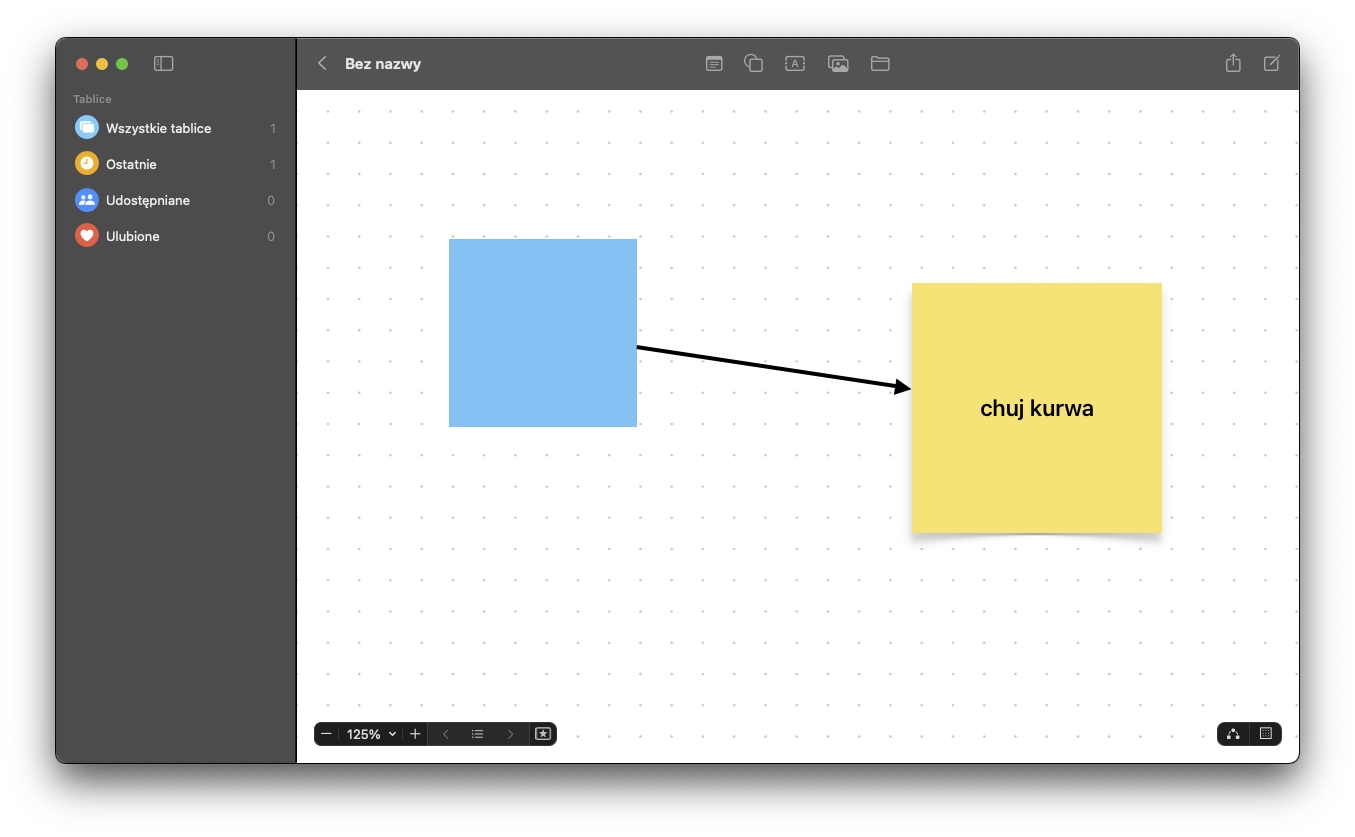Expand the scenes list
The width and height of the screenshot is (1355, 837).
[478, 734]
